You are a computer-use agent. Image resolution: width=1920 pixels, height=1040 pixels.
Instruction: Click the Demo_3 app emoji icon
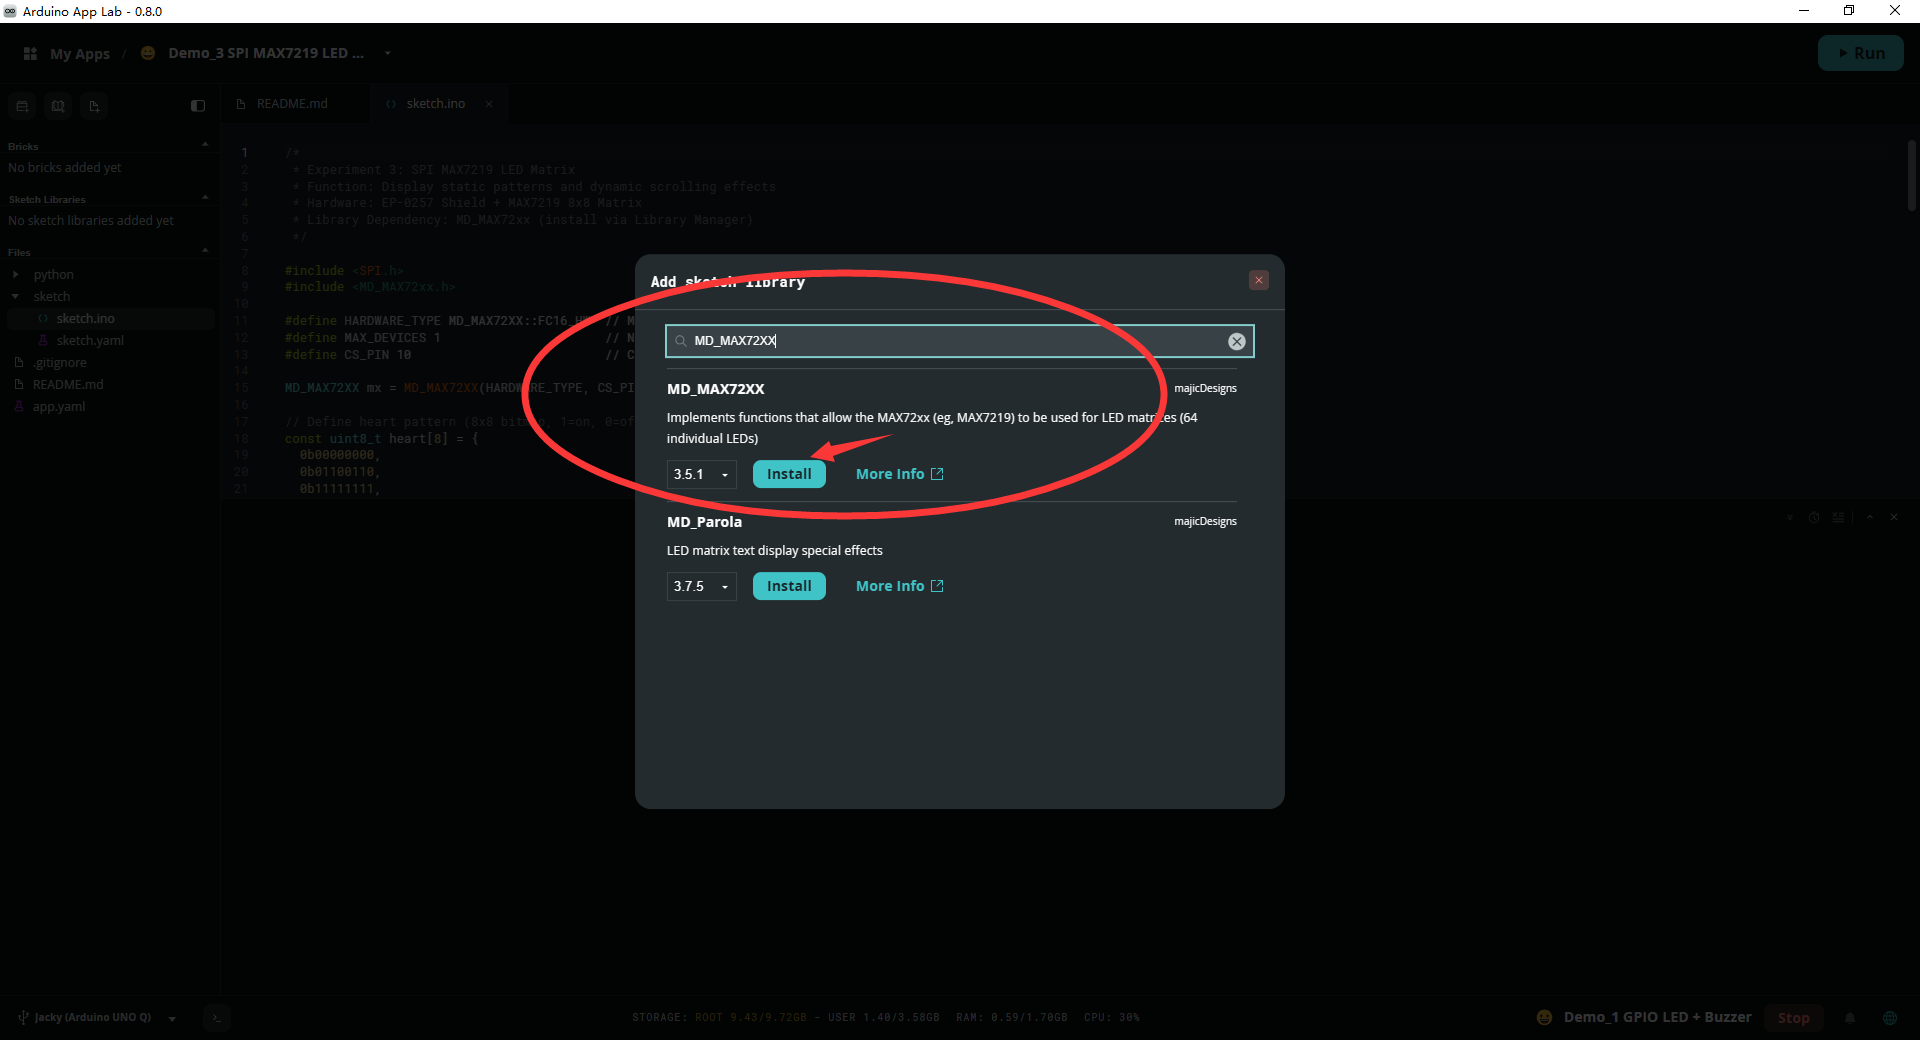148,53
